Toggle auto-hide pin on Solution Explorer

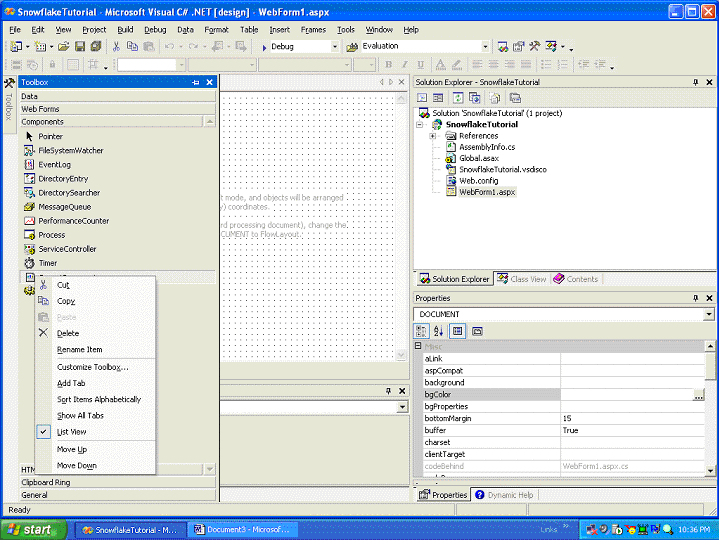point(696,82)
